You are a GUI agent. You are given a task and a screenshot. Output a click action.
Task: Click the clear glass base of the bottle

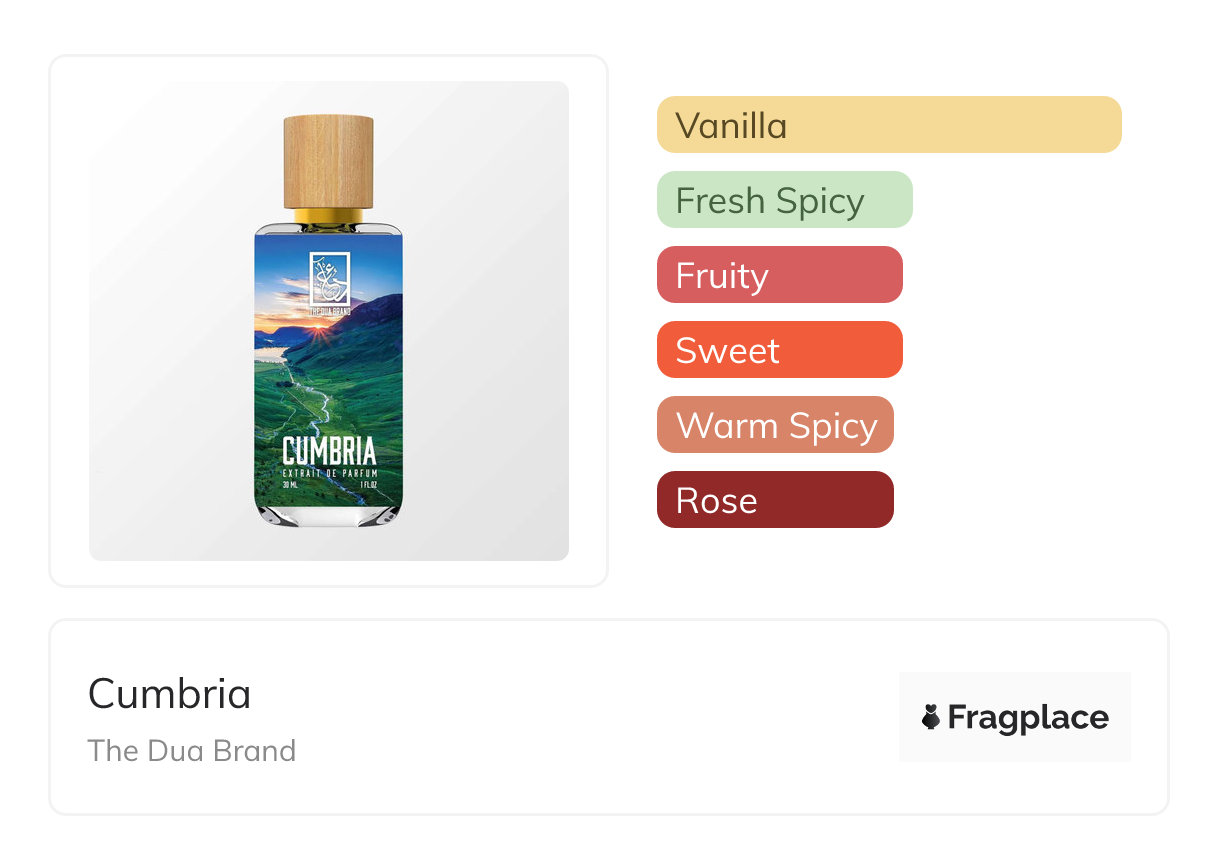point(329,513)
